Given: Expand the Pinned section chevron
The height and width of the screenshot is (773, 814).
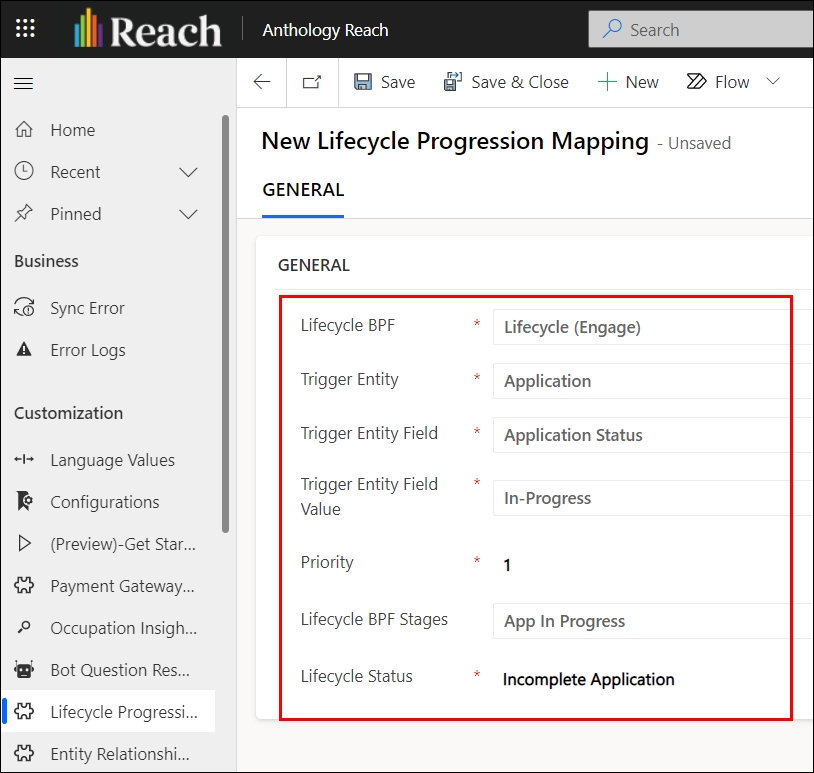Looking at the screenshot, I should click(x=188, y=214).
